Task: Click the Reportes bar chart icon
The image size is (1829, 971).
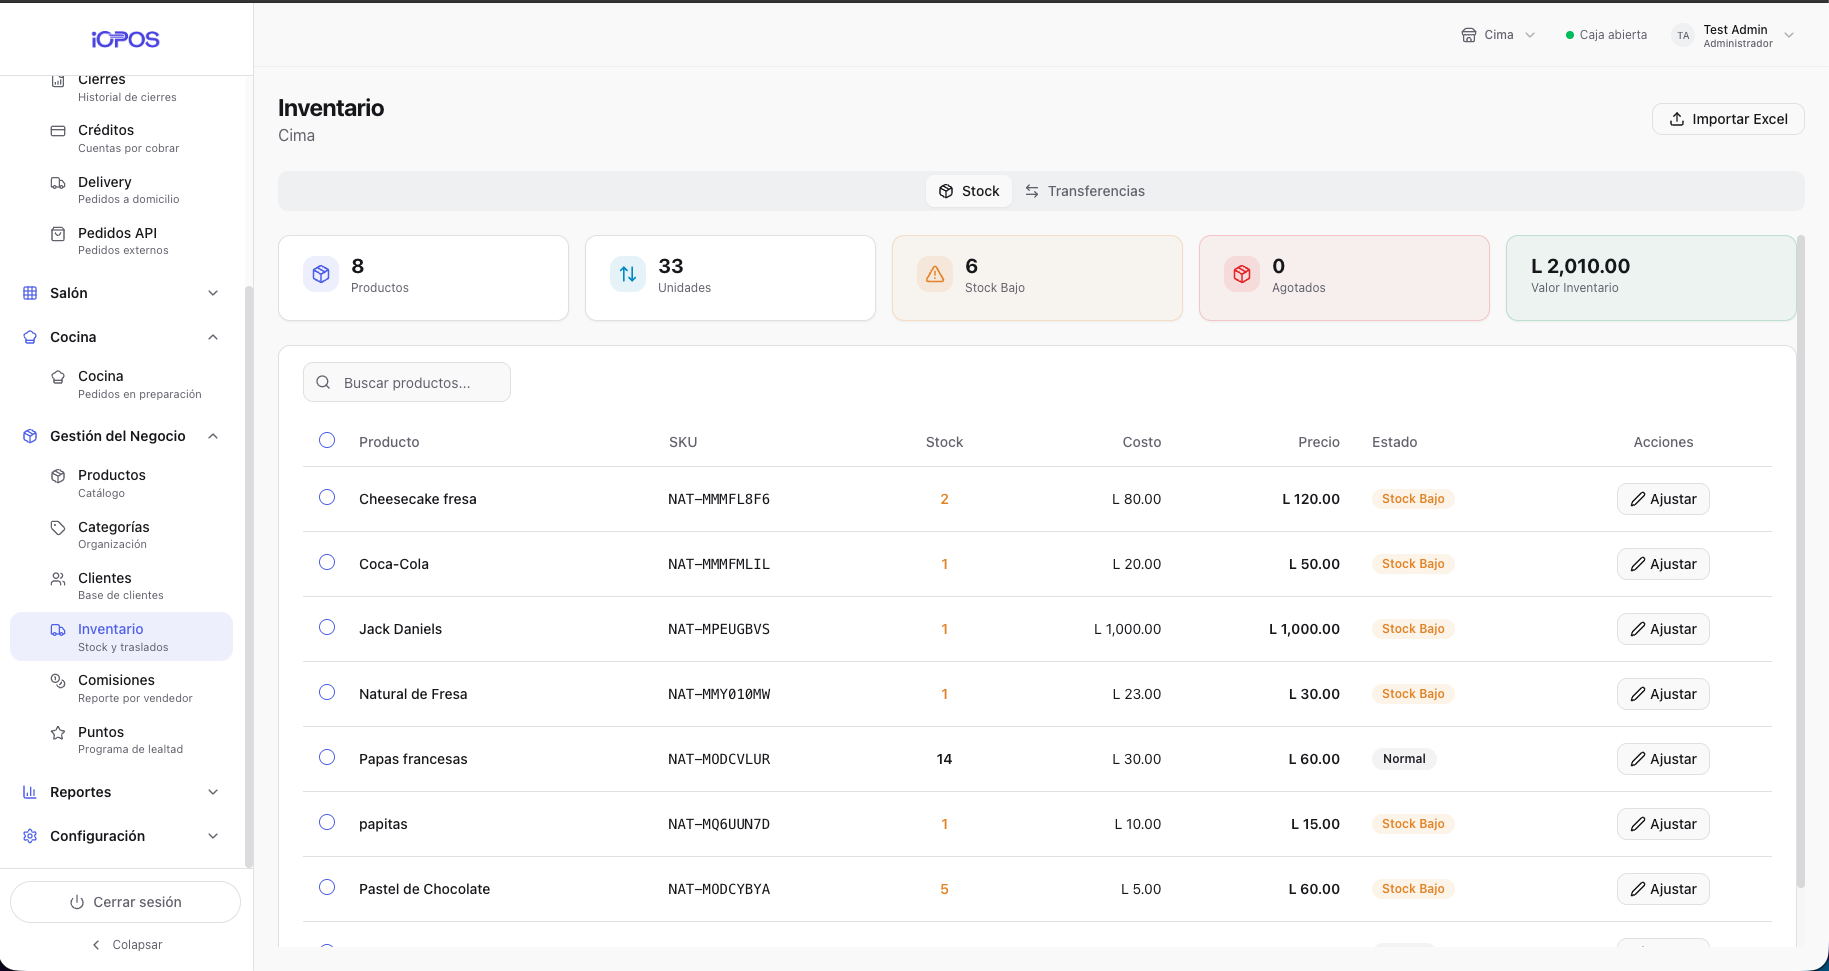Action: [x=30, y=792]
